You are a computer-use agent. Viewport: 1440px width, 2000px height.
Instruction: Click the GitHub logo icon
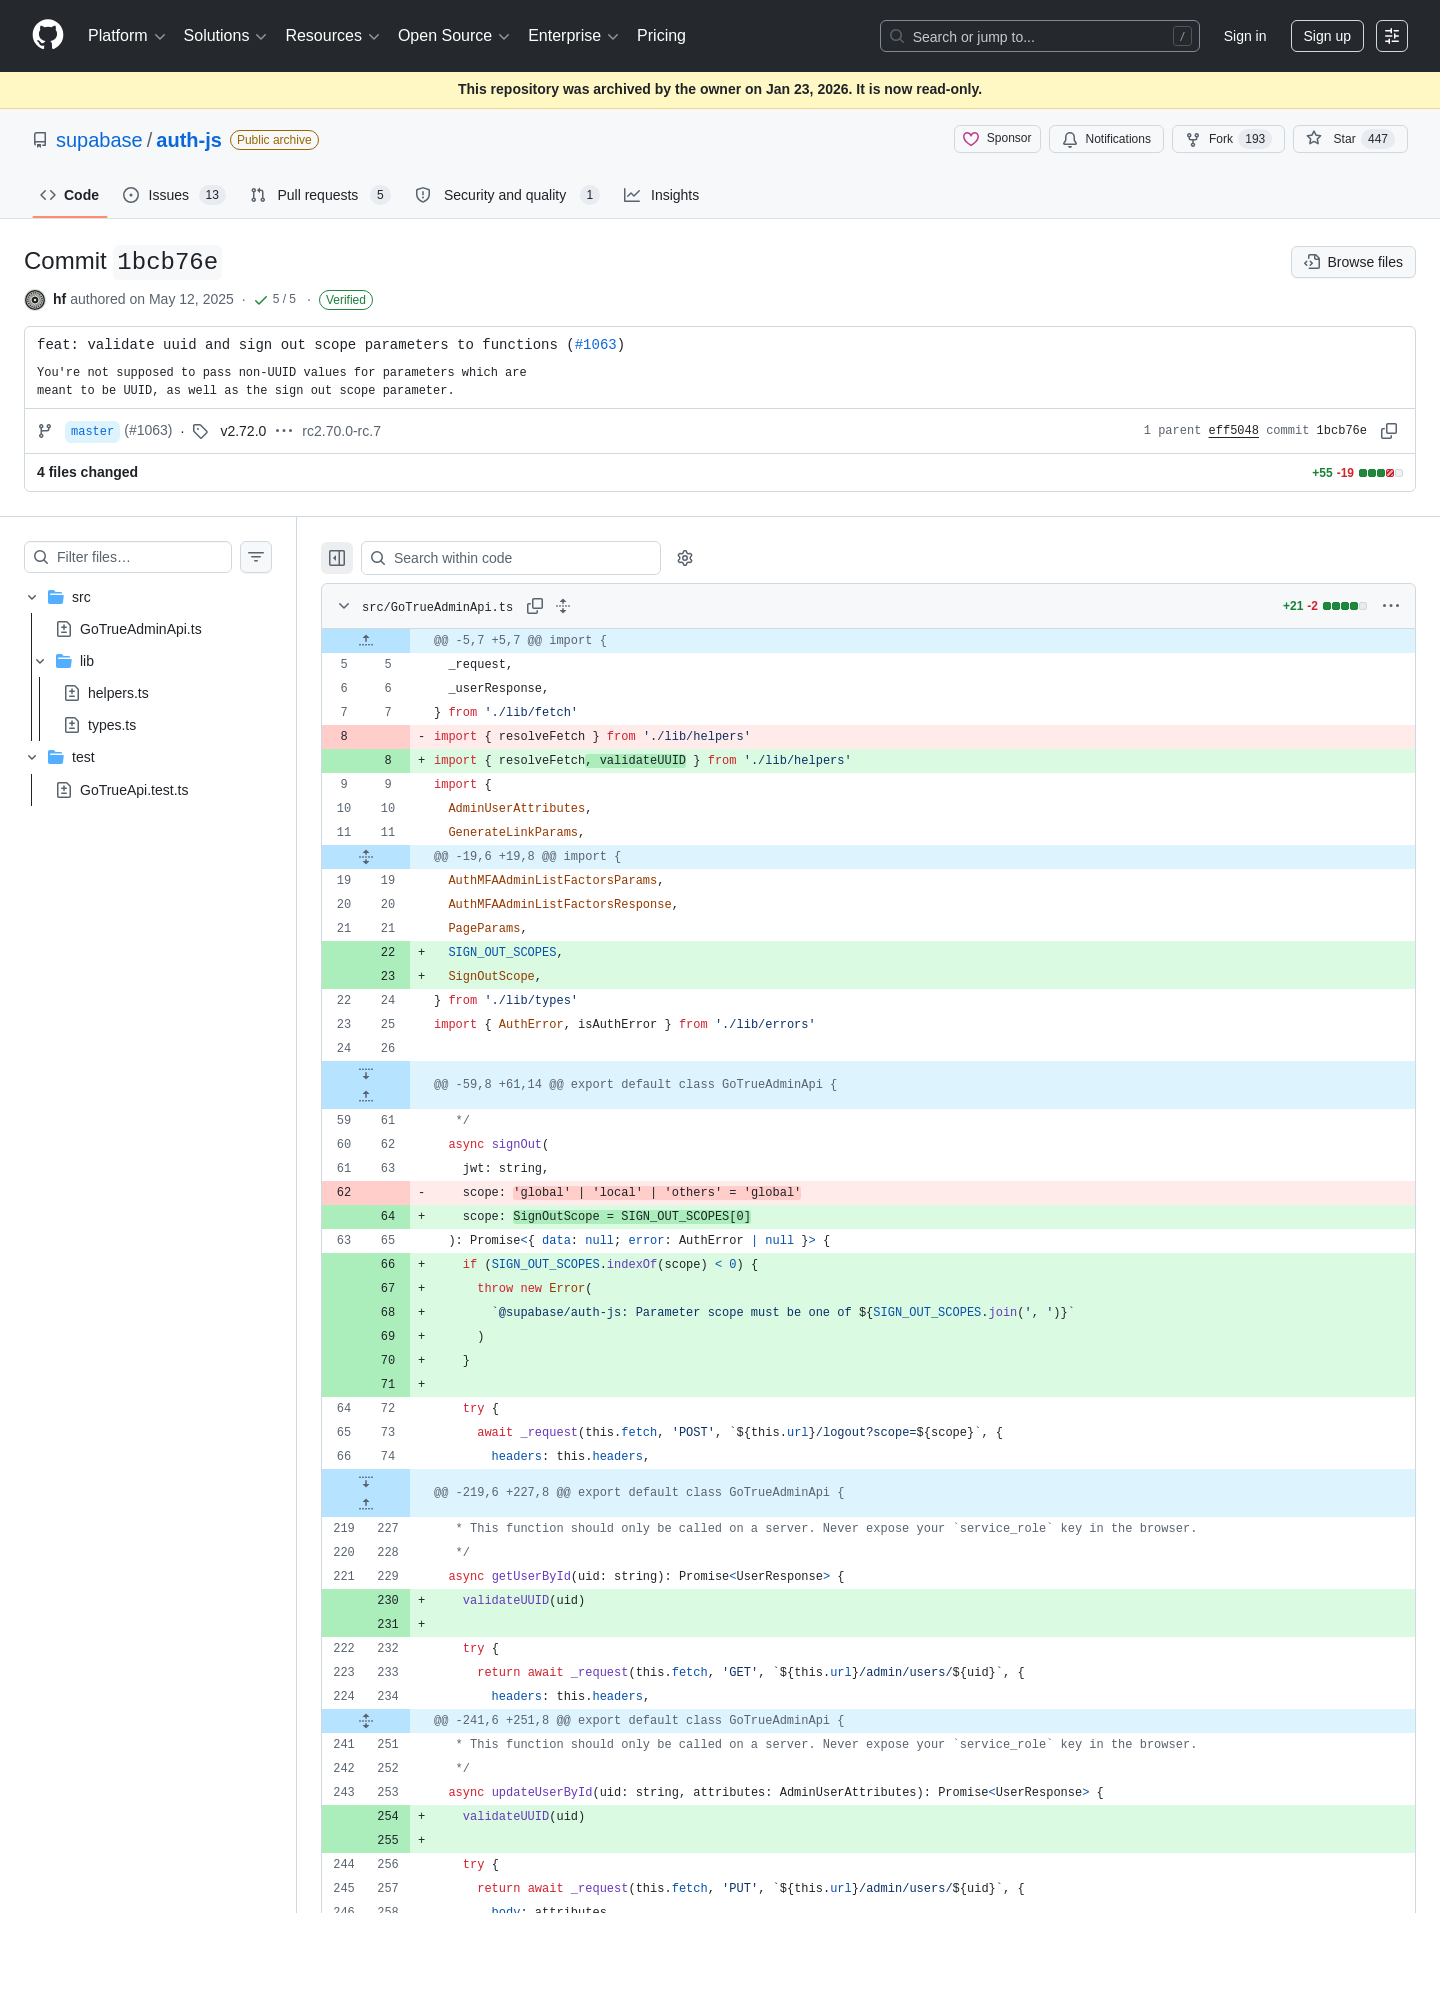tap(48, 35)
